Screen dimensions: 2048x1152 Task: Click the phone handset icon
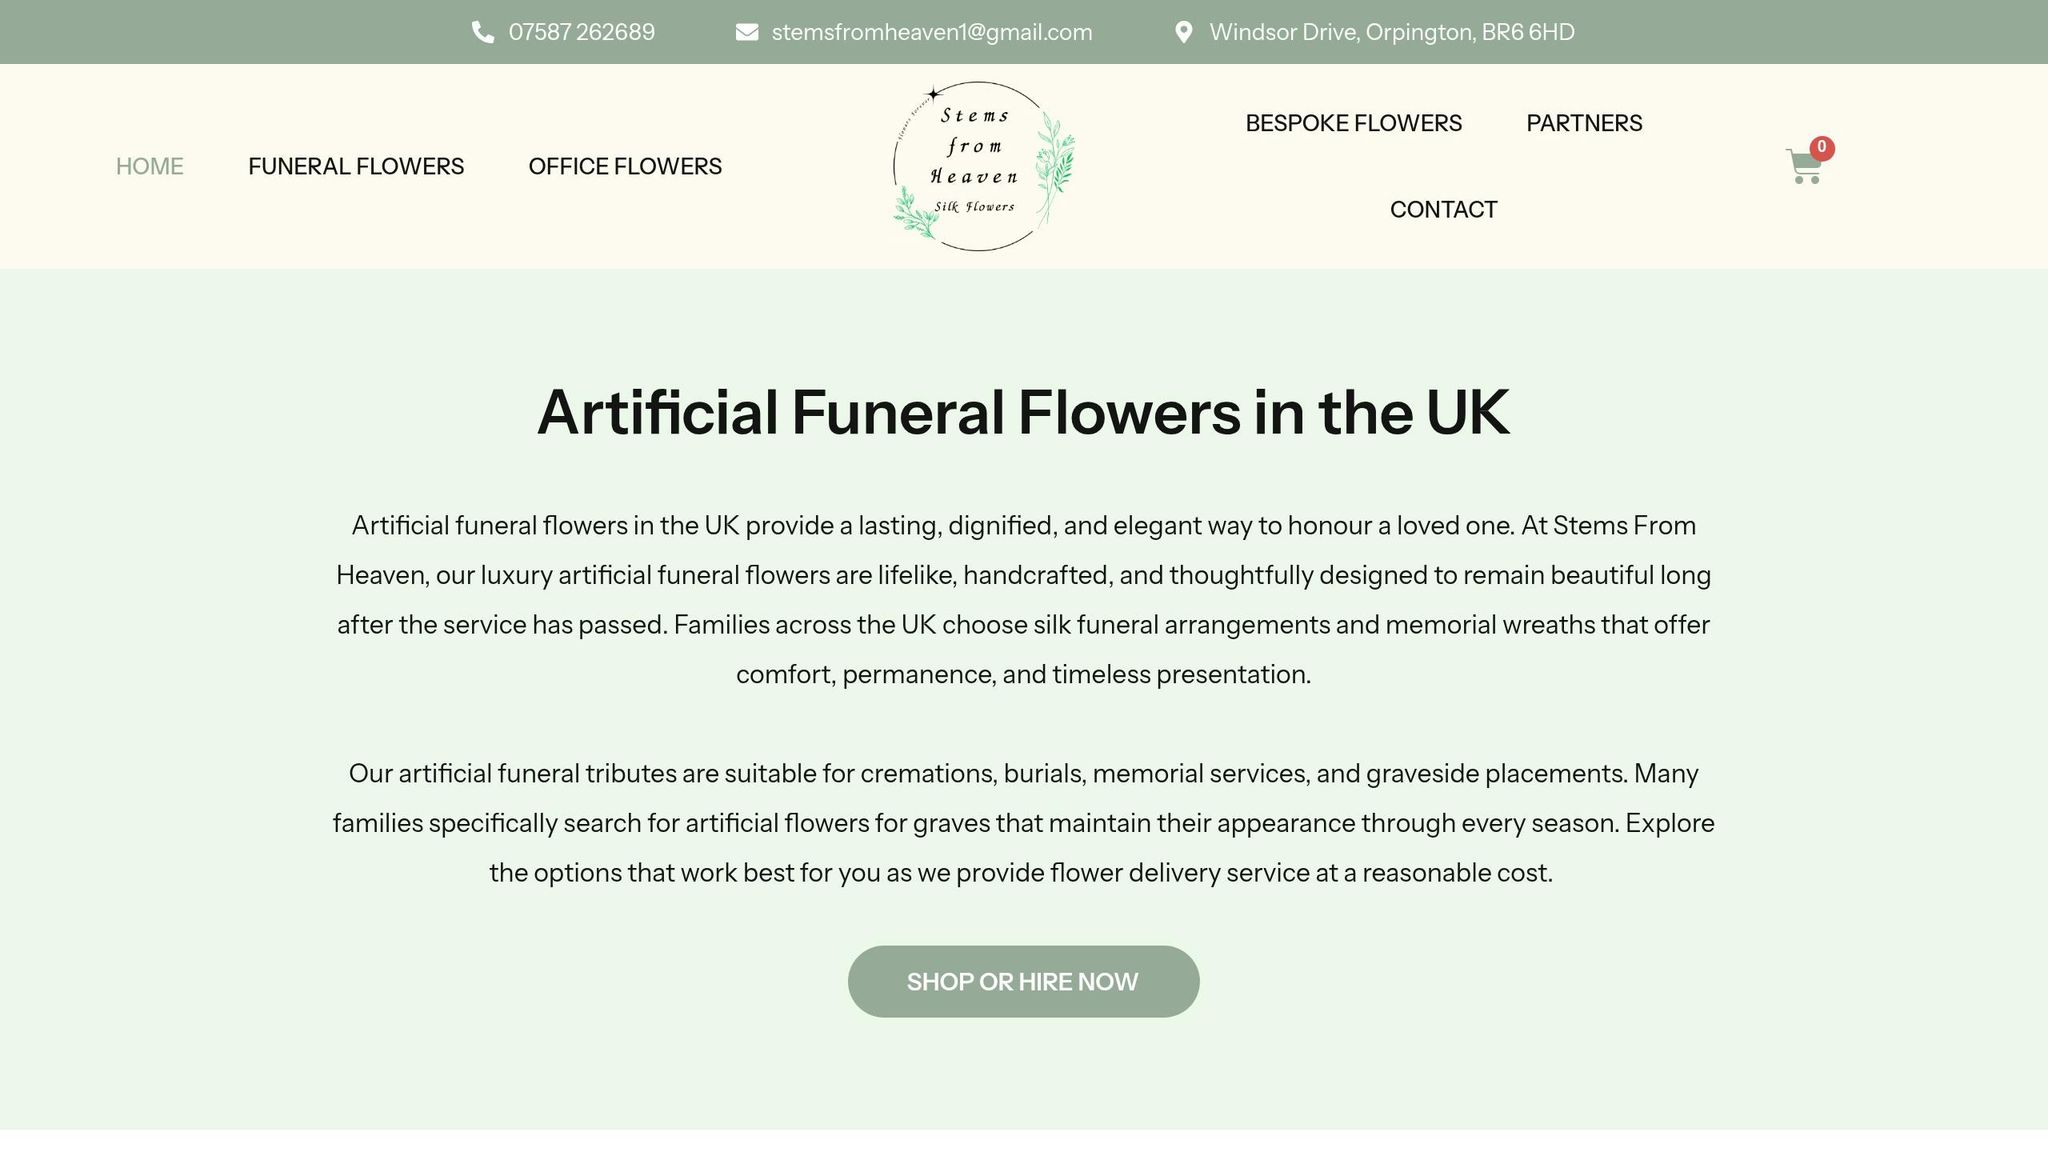[x=482, y=32]
